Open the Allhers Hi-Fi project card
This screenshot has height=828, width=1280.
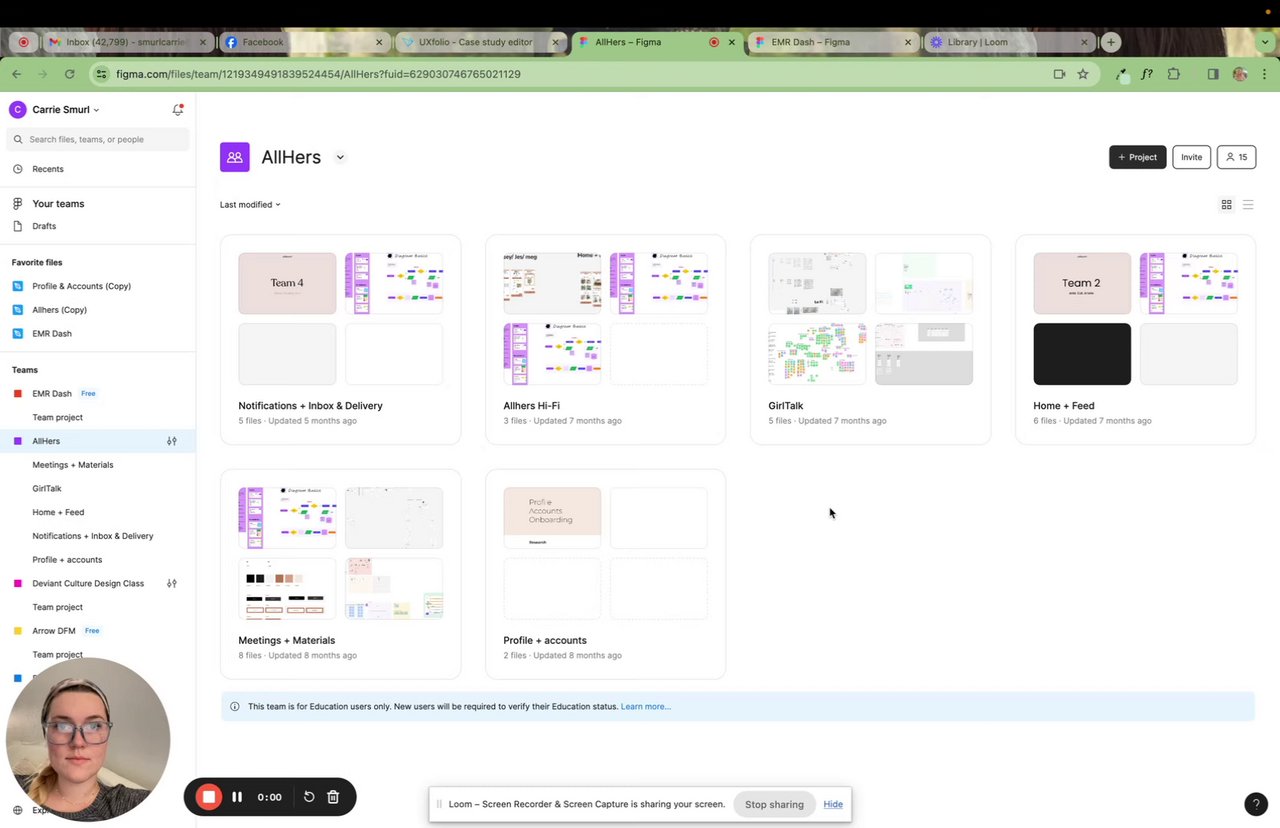coord(606,339)
